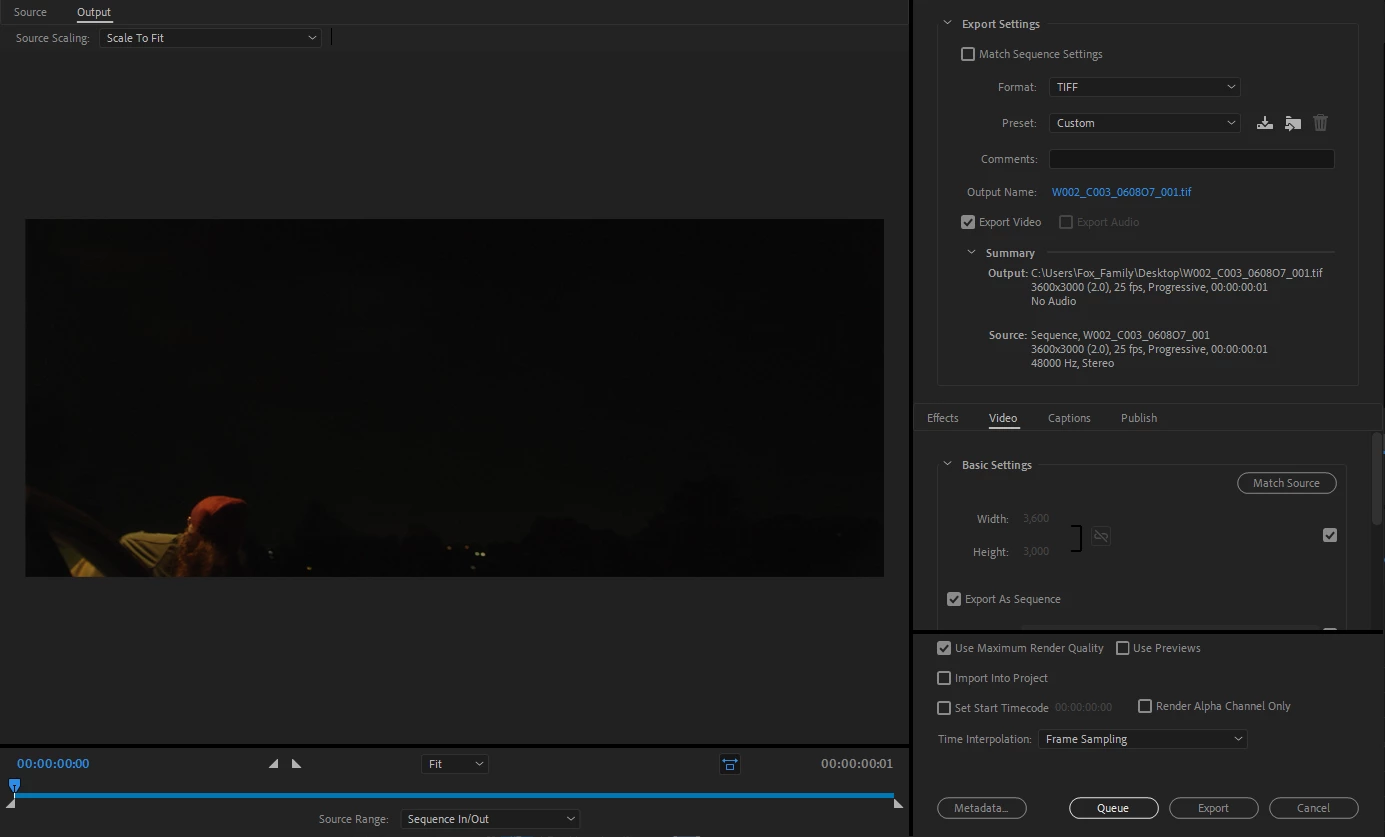1385x837 pixels.
Task: Switch to the Source tab
Action: click(x=30, y=12)
